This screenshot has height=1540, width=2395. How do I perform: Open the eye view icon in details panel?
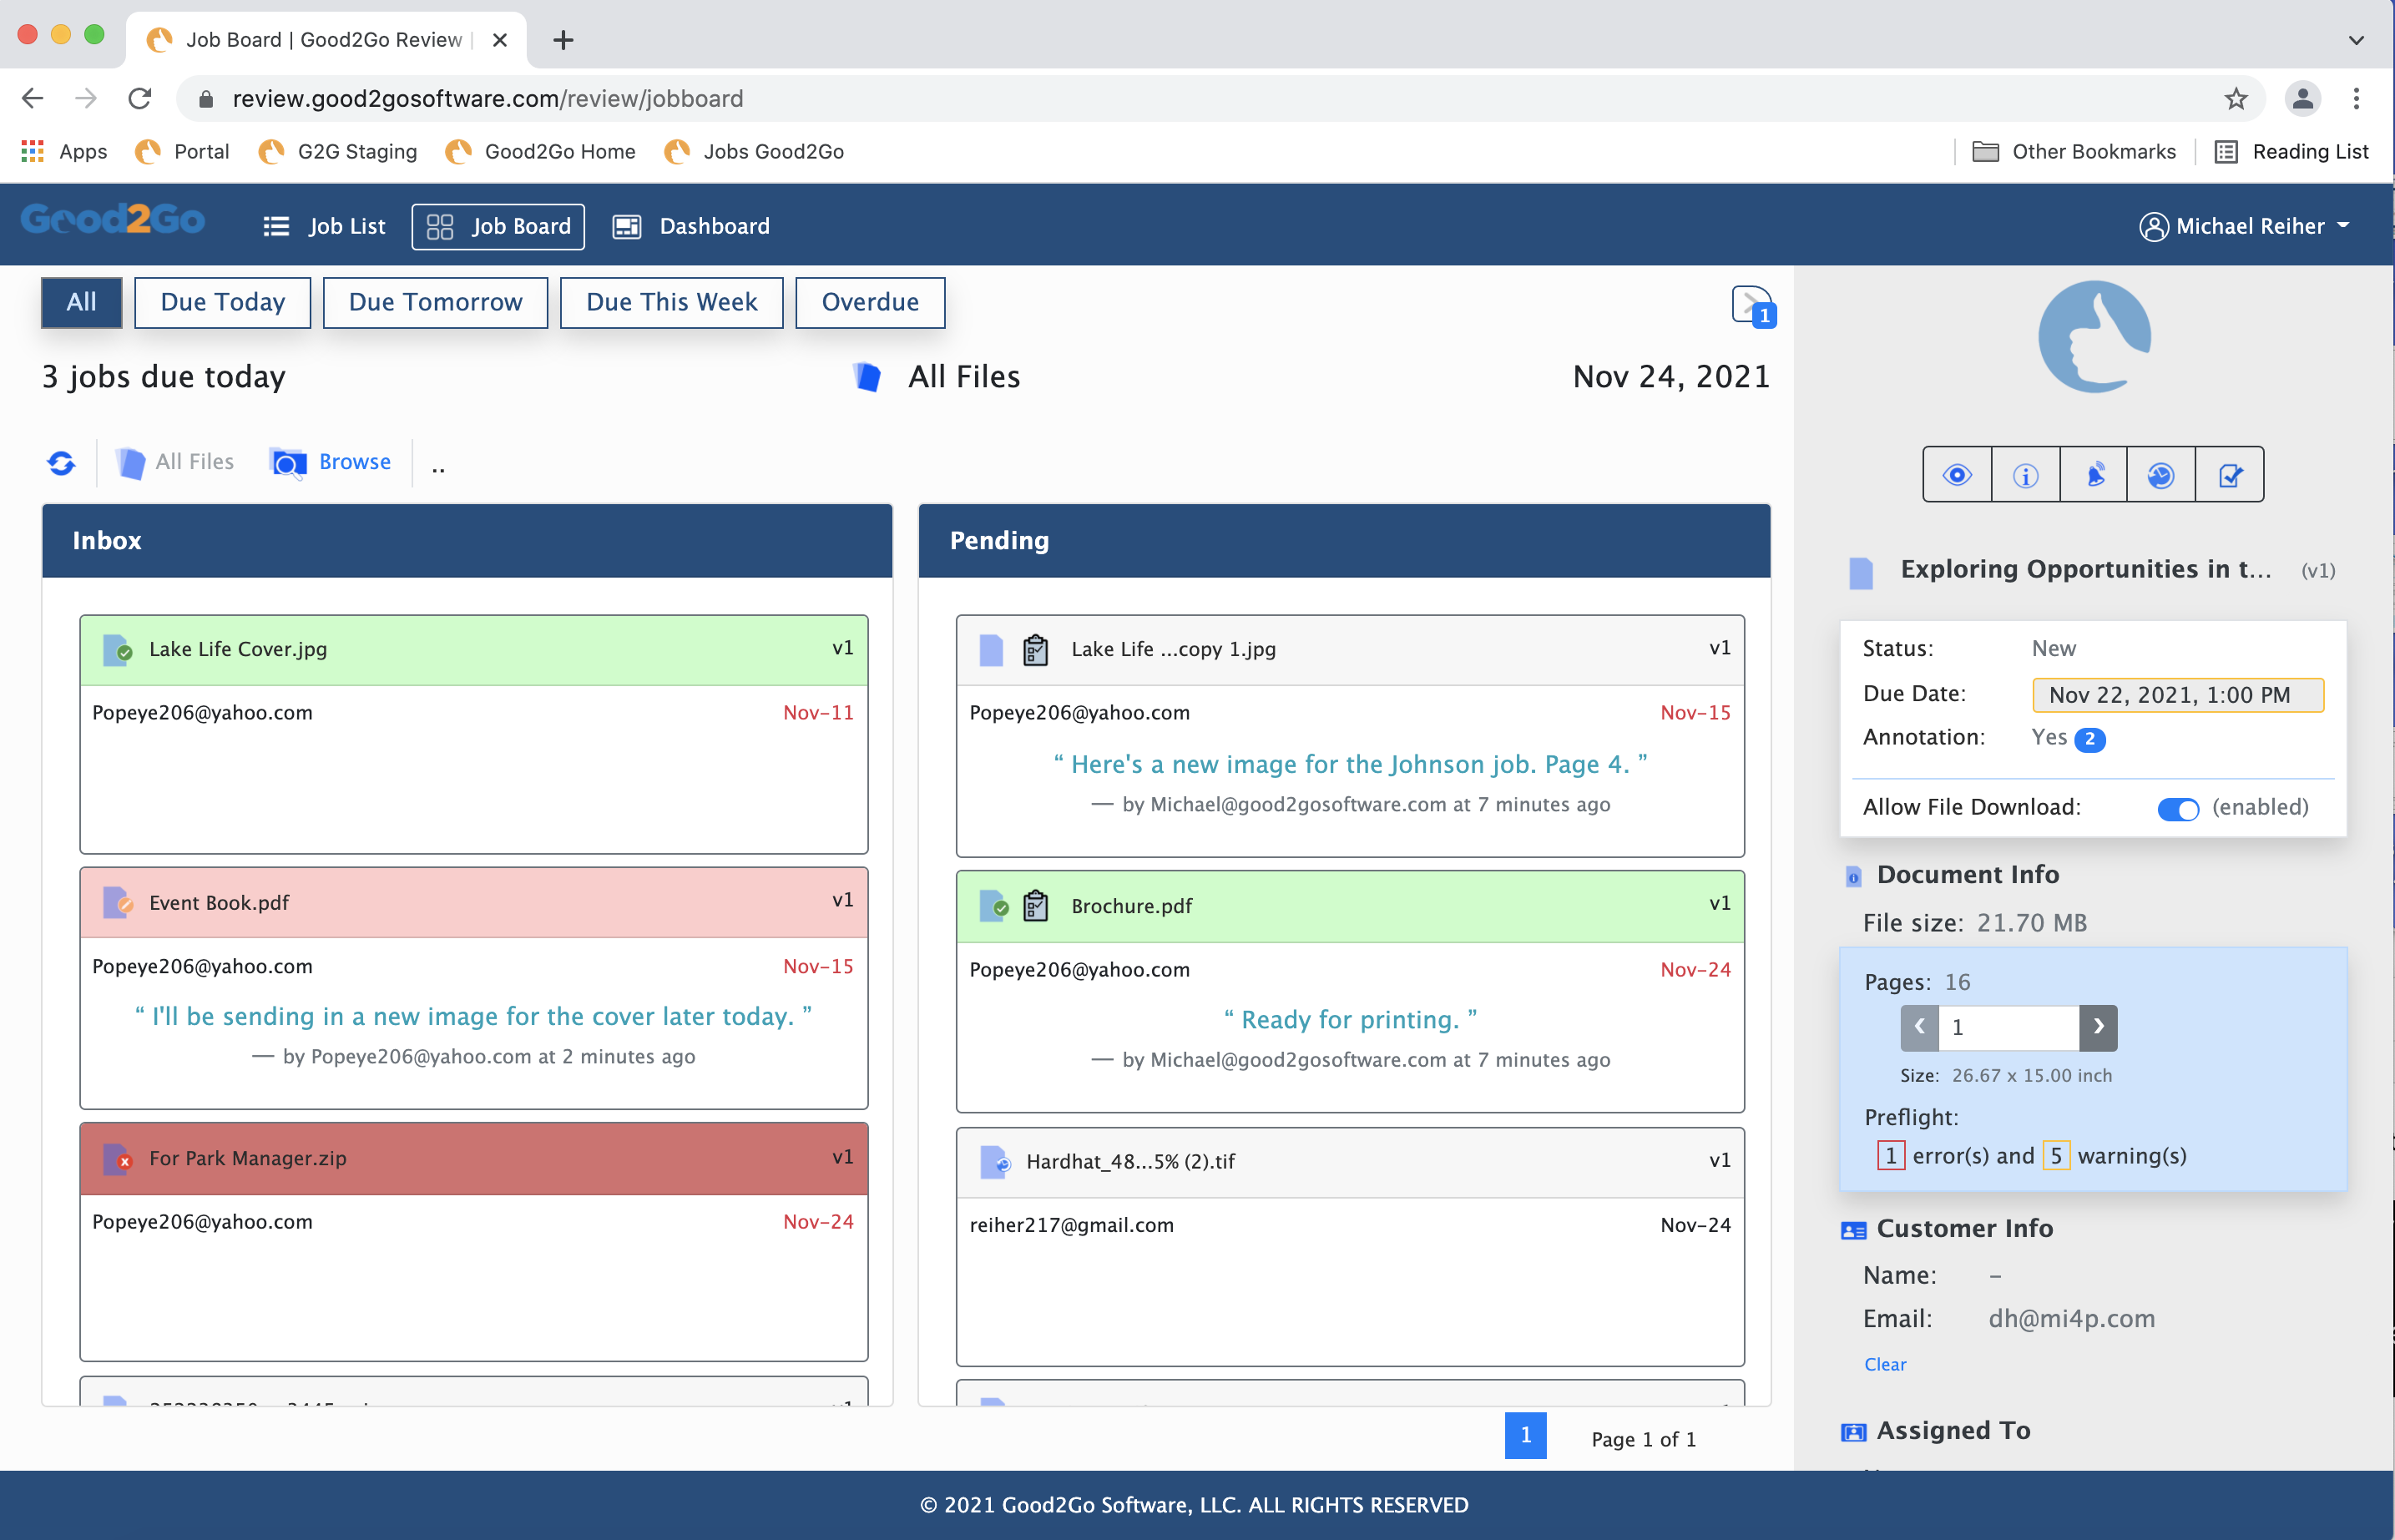click(x=1957, y=475)
